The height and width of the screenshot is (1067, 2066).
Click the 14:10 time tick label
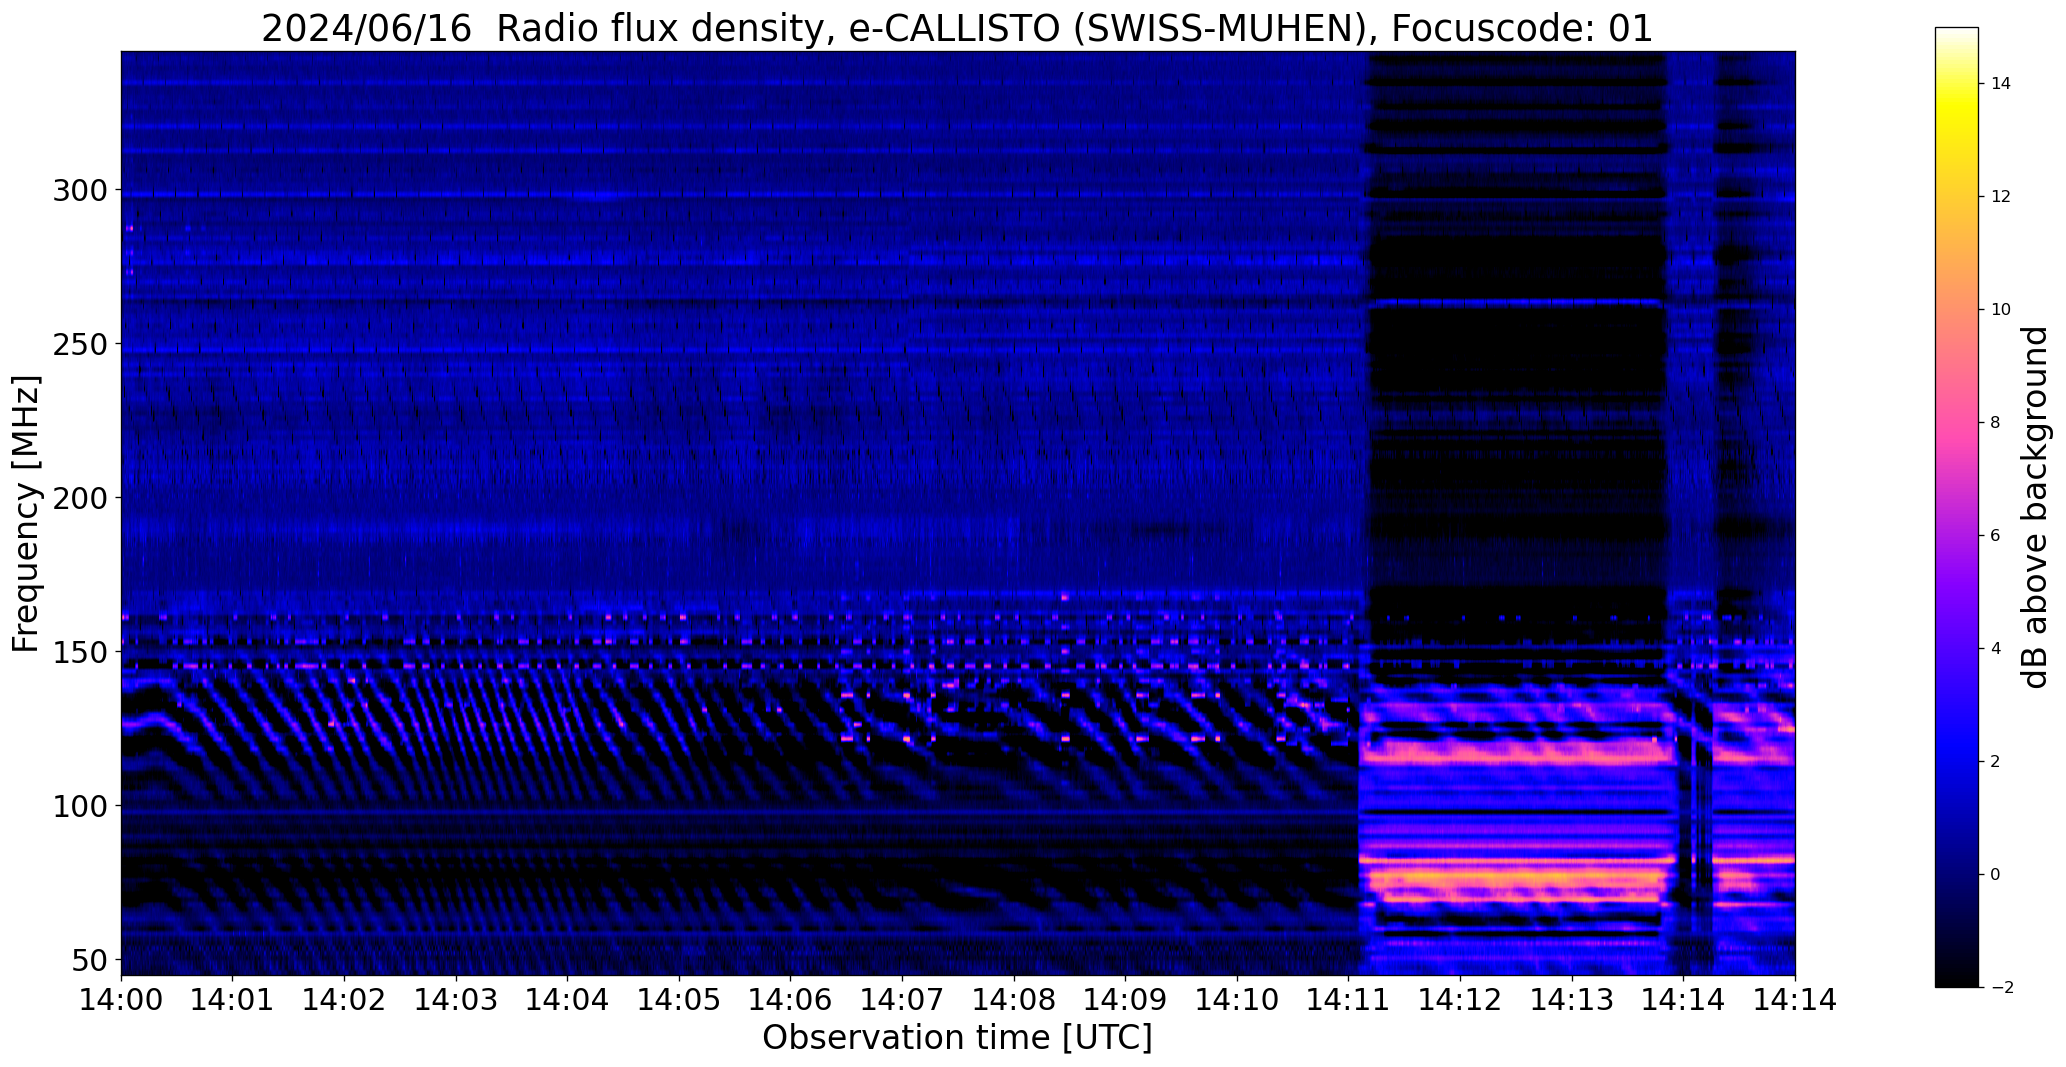point(1238,1000)
